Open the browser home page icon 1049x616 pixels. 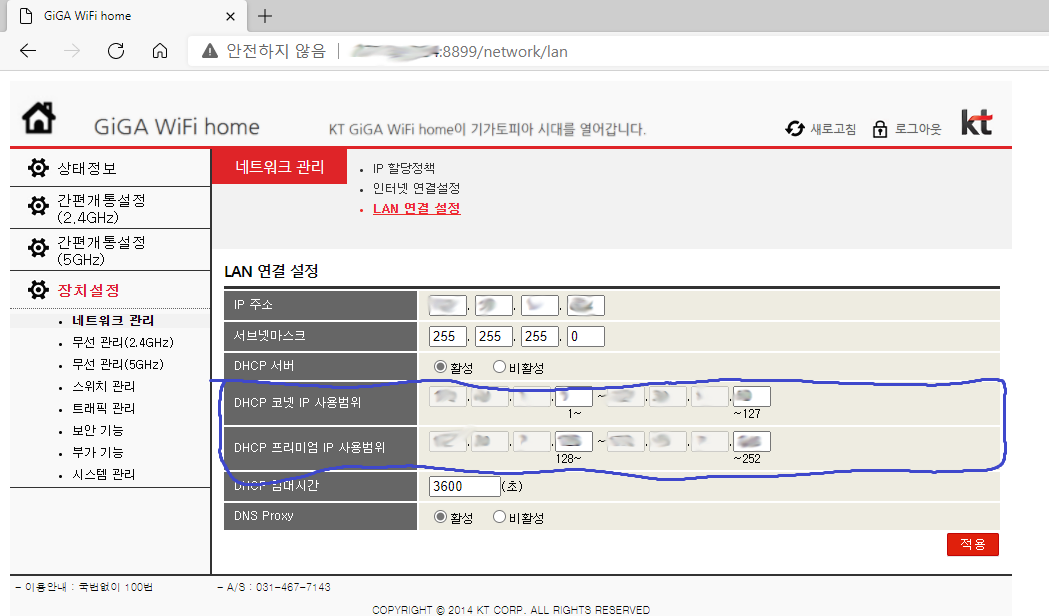[160, 51]
